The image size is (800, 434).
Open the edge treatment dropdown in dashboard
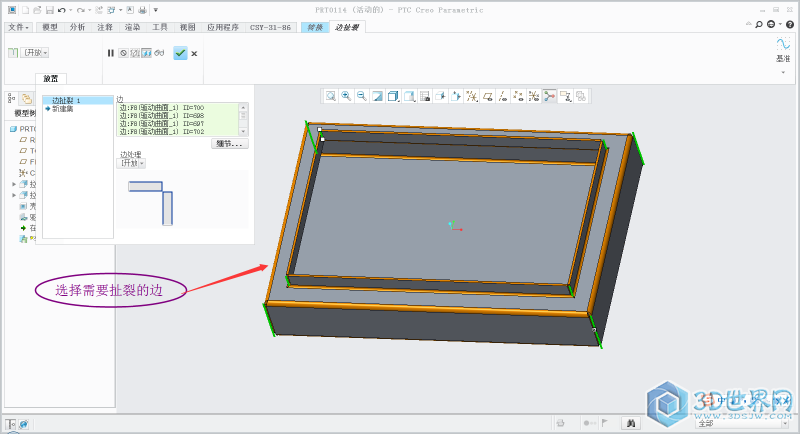34,53
